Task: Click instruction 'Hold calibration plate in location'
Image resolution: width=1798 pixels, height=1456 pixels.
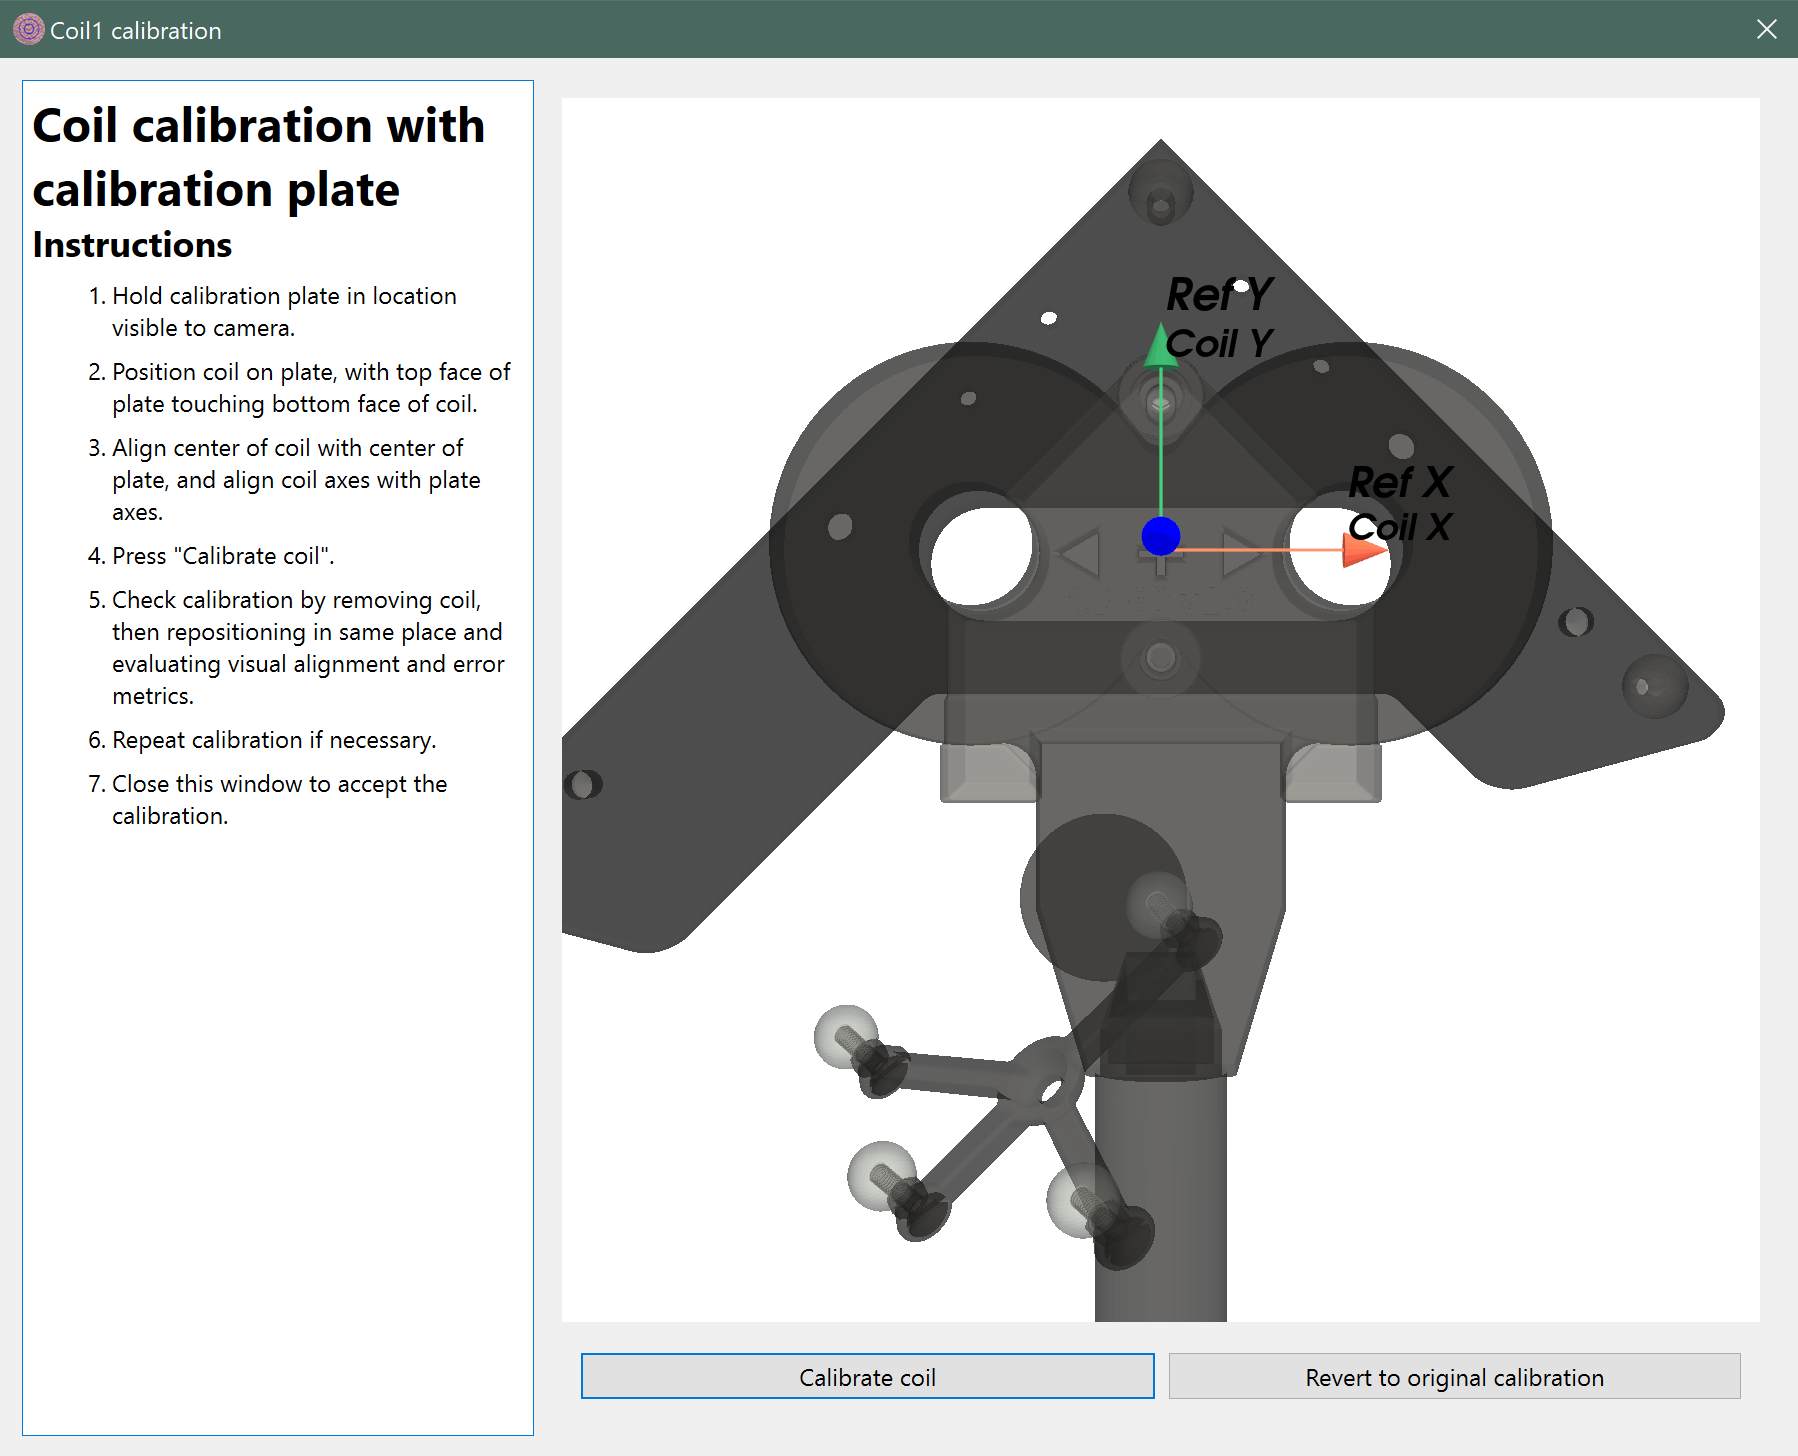Action: pos(284,312)
